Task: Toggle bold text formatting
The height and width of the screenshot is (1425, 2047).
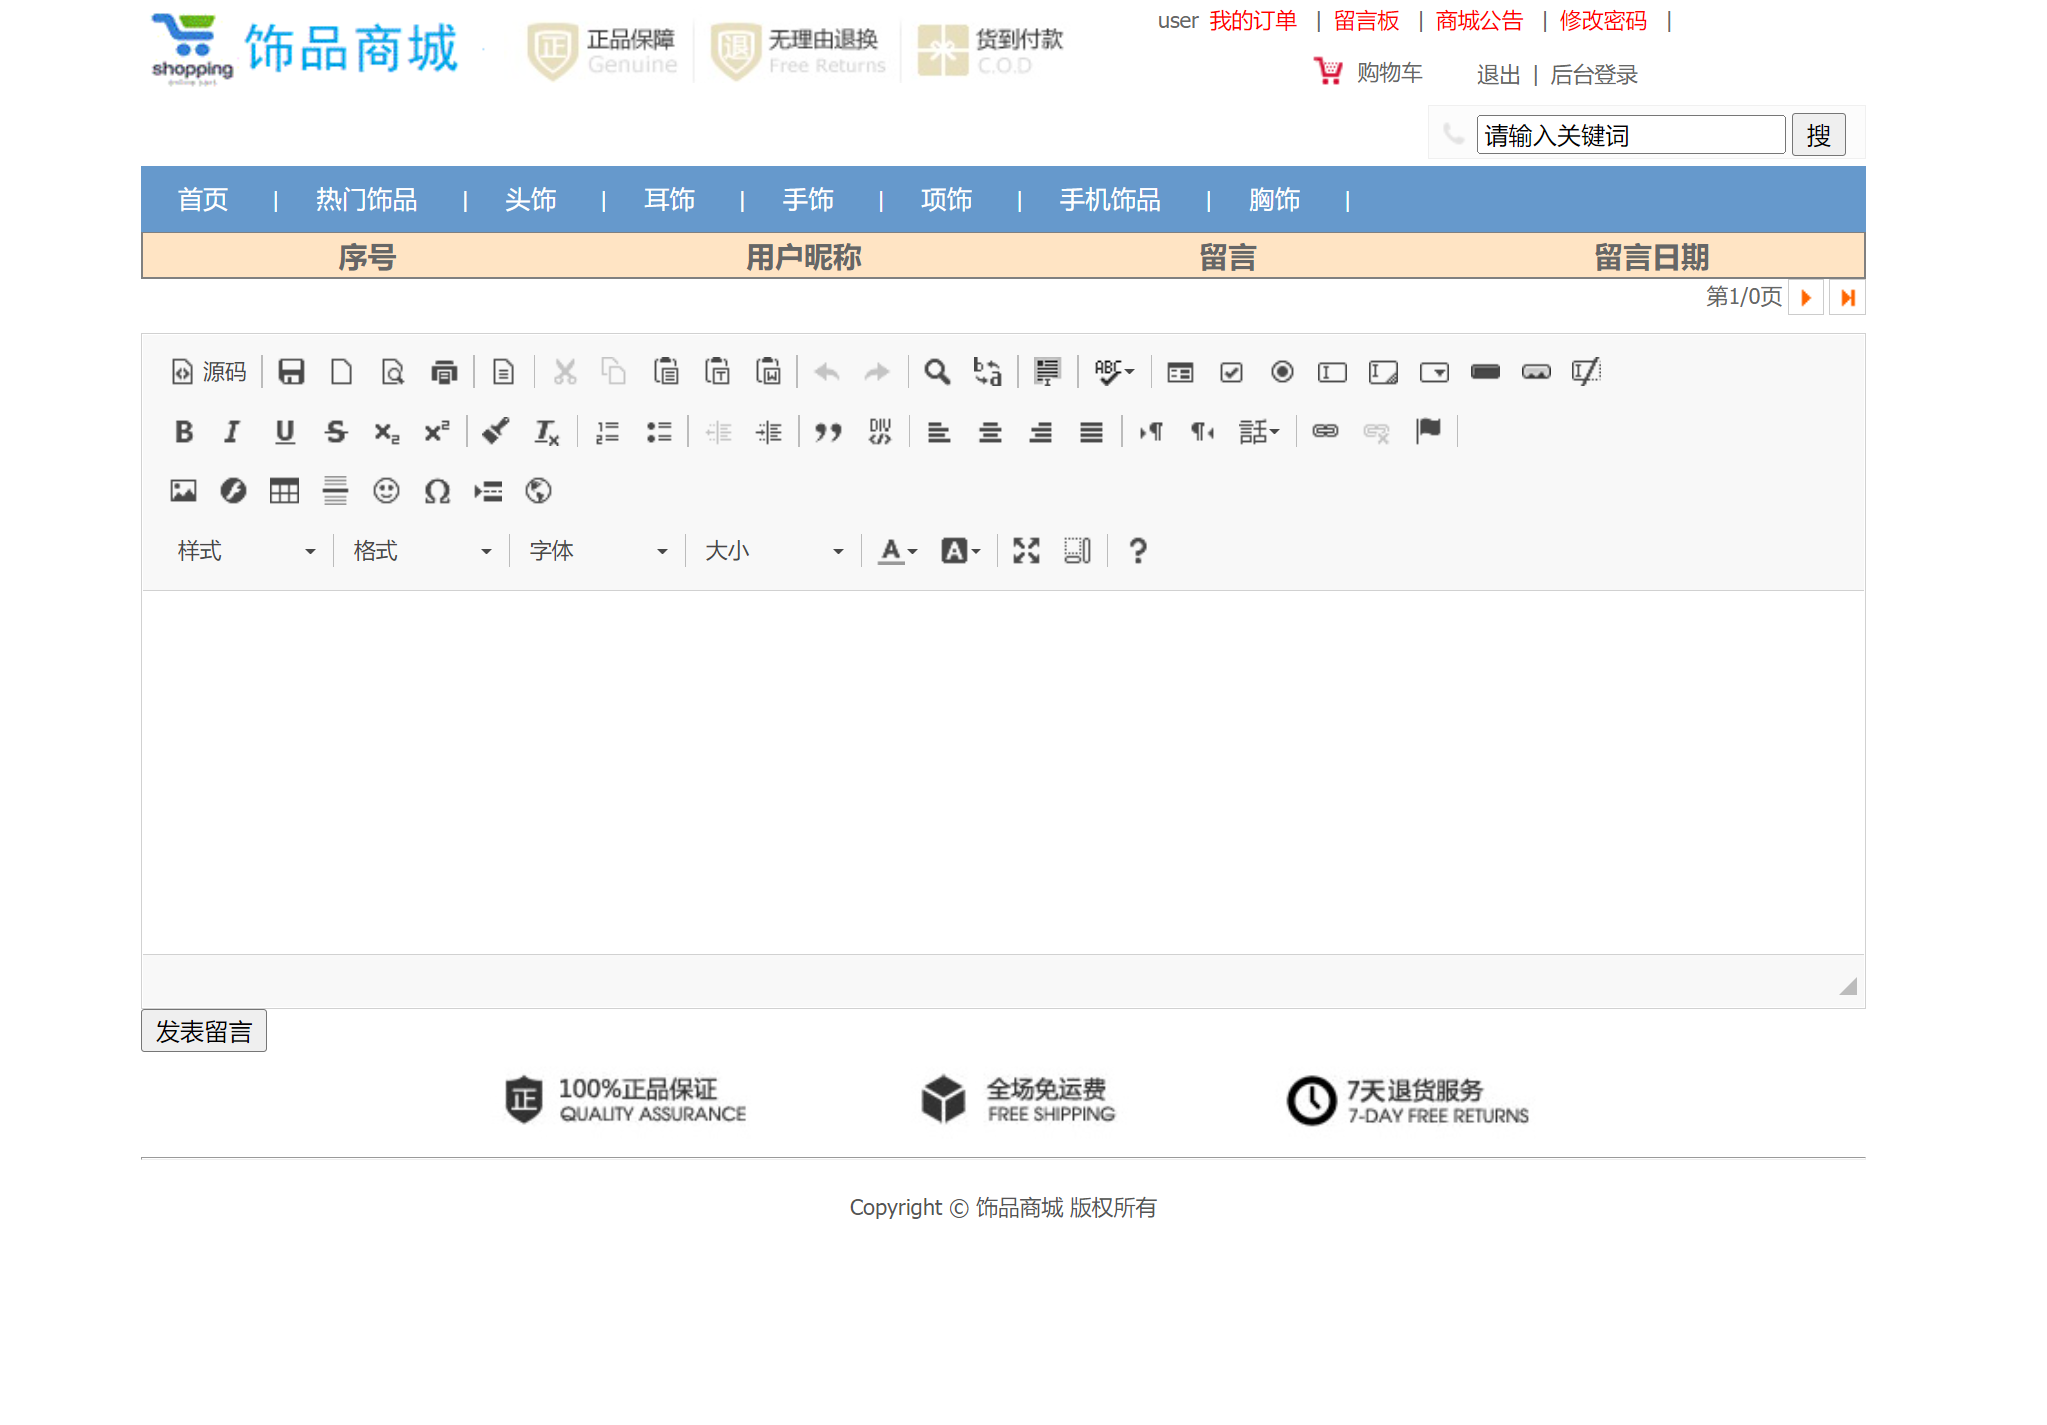Action: coord(183,432)
